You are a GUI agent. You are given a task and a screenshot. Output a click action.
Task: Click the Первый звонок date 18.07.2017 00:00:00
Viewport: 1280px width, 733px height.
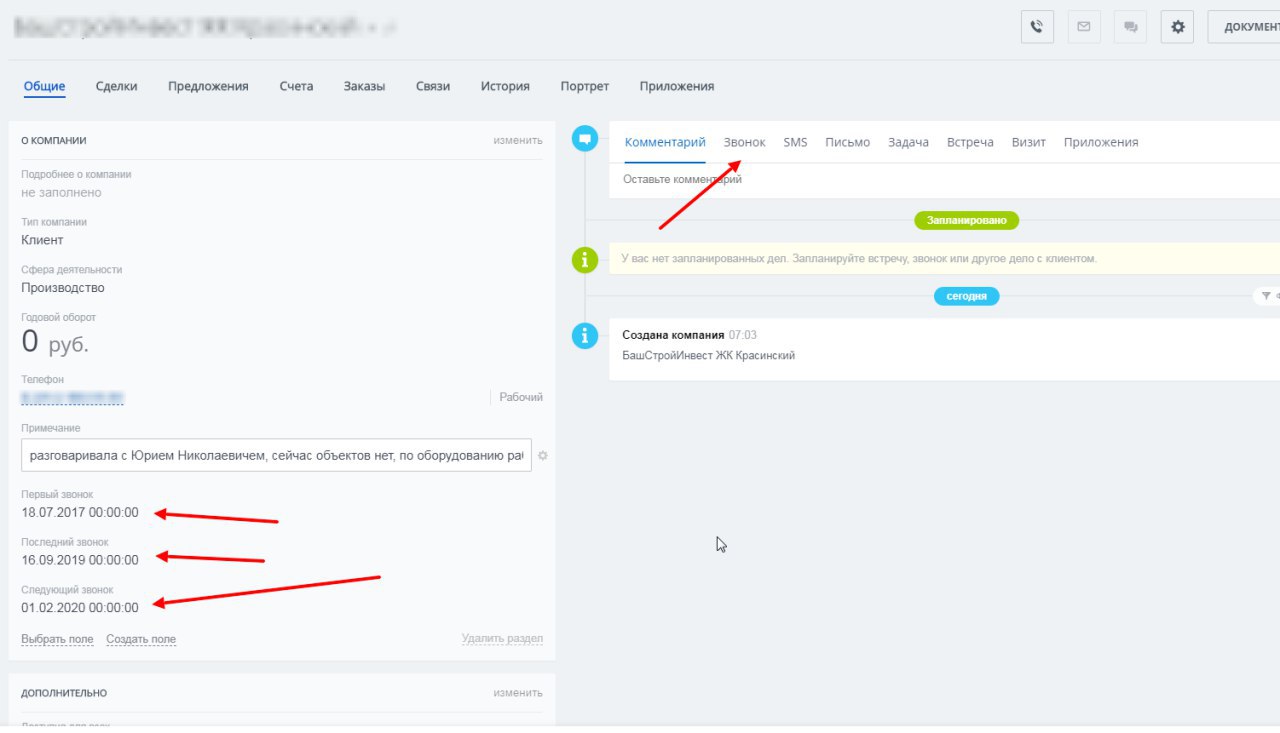80,513
